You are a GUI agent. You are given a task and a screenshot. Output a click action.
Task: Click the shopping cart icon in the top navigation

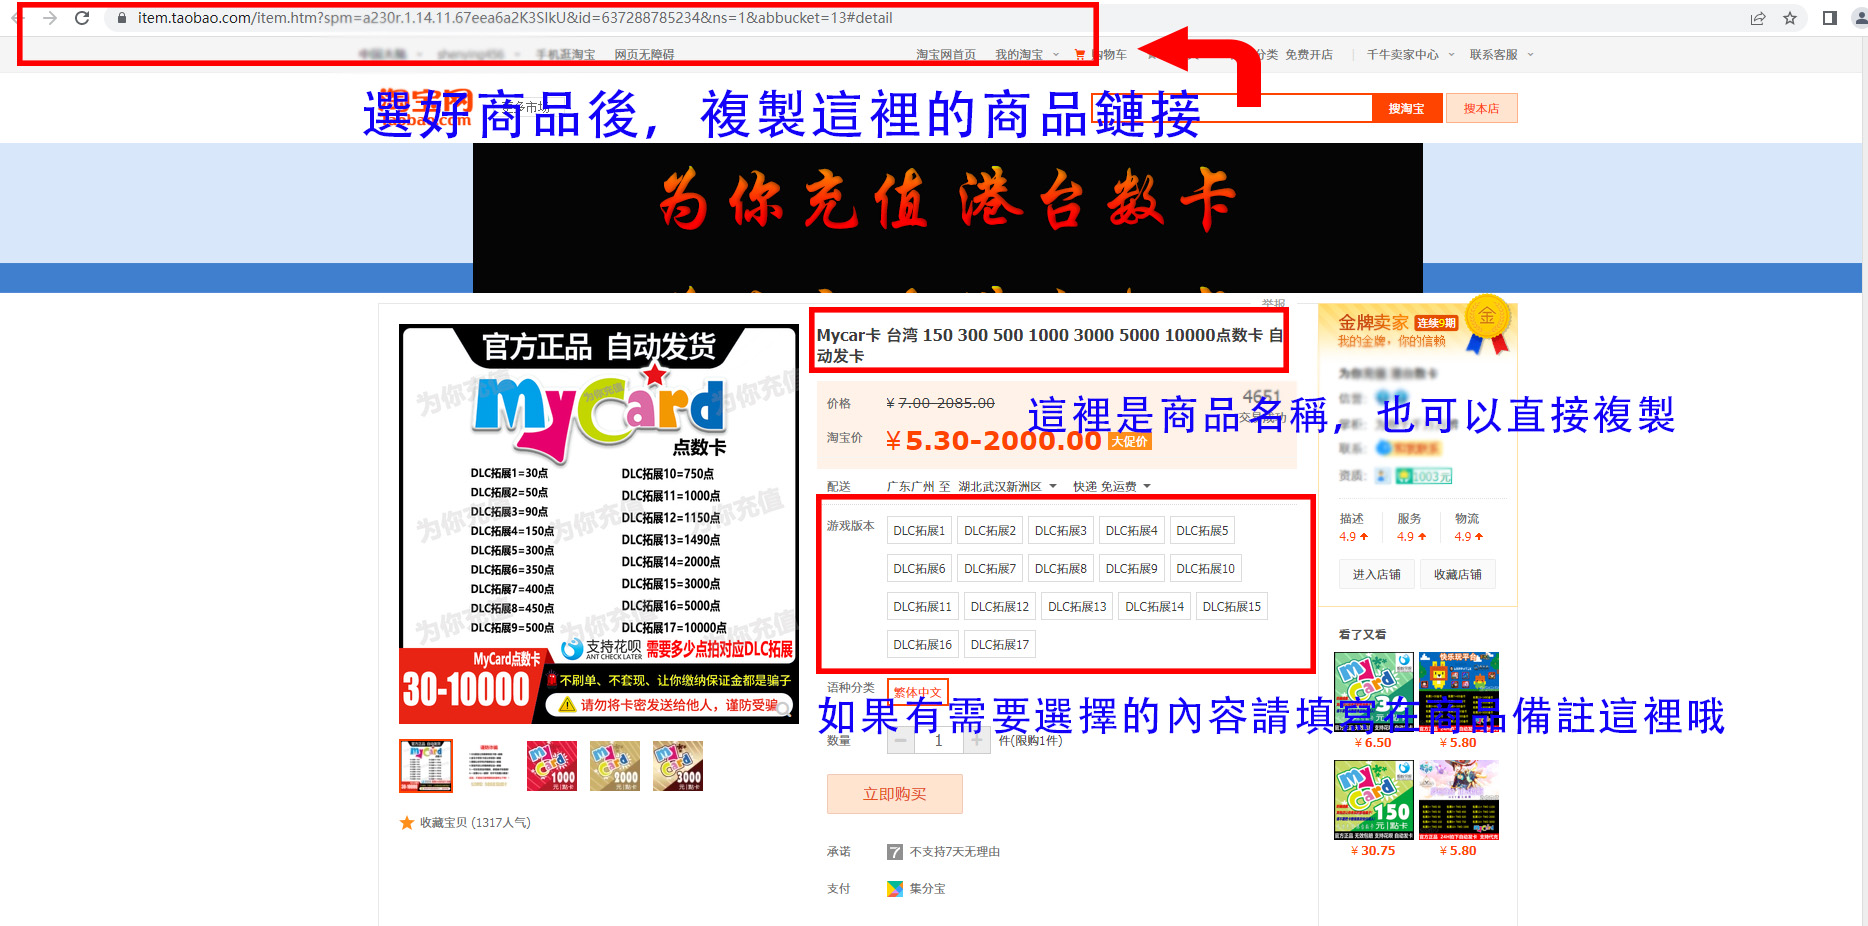[1080, 55]
